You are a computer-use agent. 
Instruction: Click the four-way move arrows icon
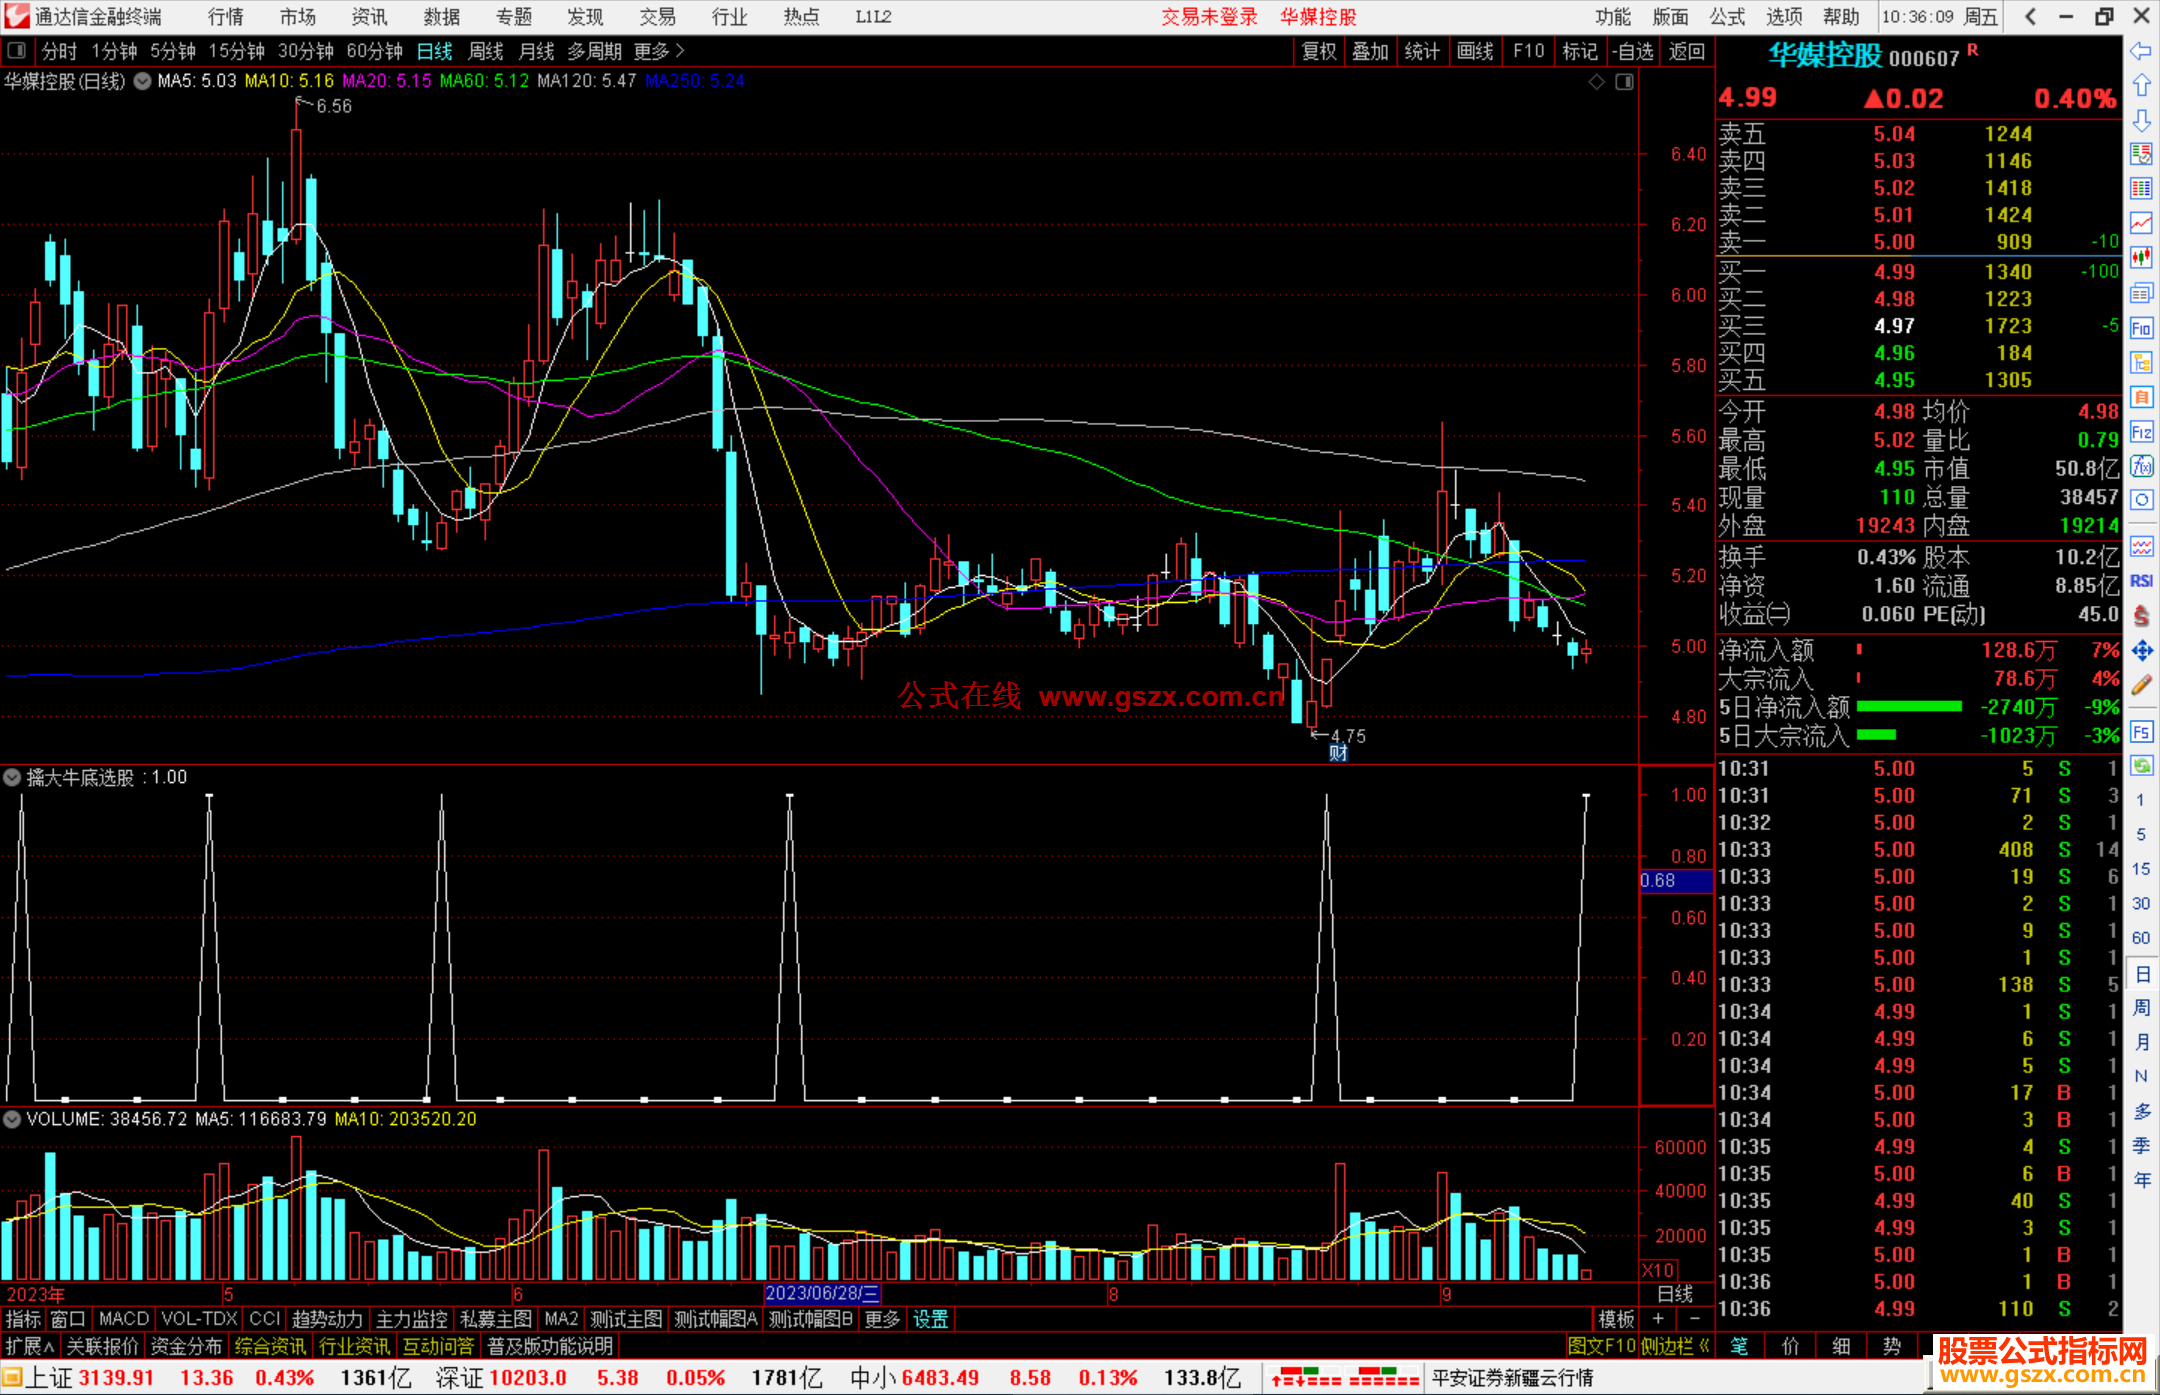[x=2141, y=651]
